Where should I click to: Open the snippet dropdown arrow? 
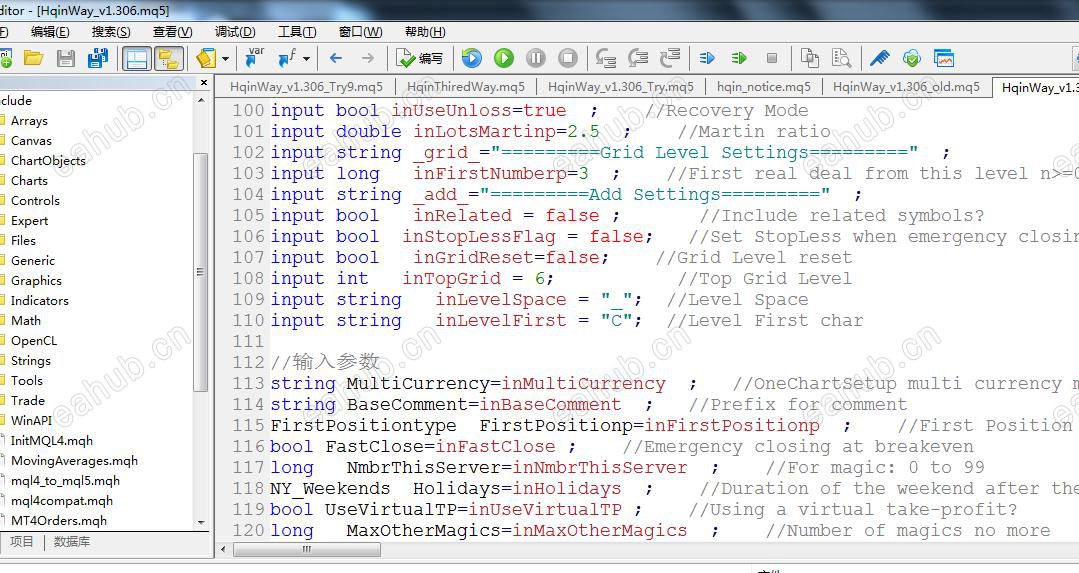(225, 59)
